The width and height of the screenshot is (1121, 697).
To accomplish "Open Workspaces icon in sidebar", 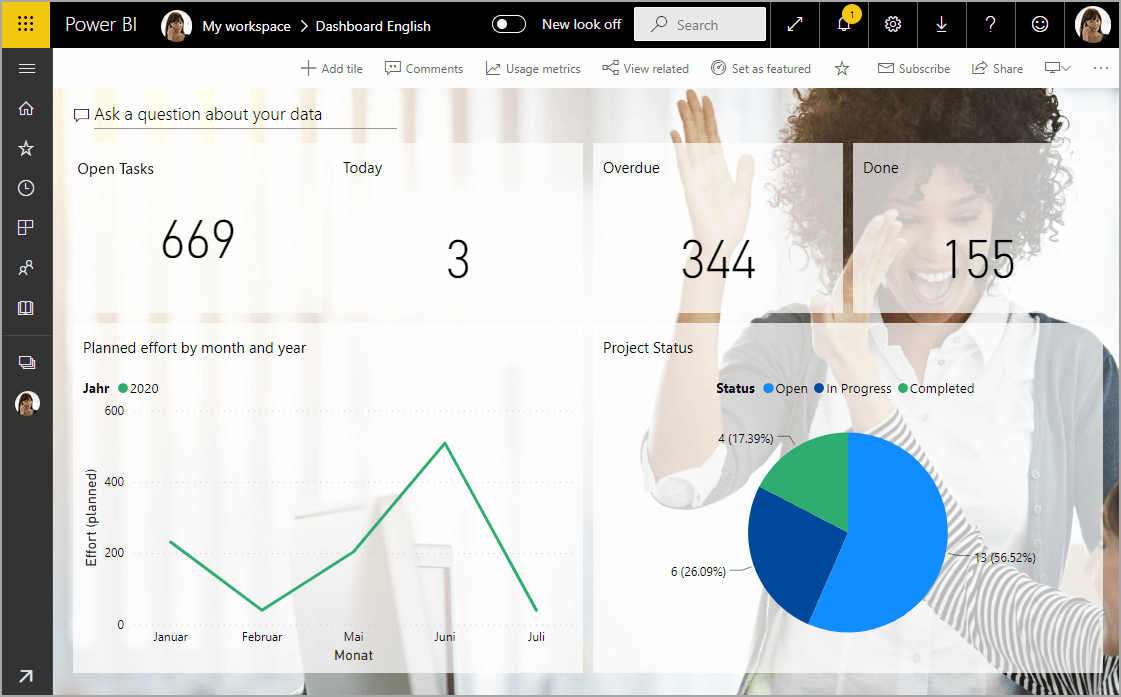I will 26,362.
